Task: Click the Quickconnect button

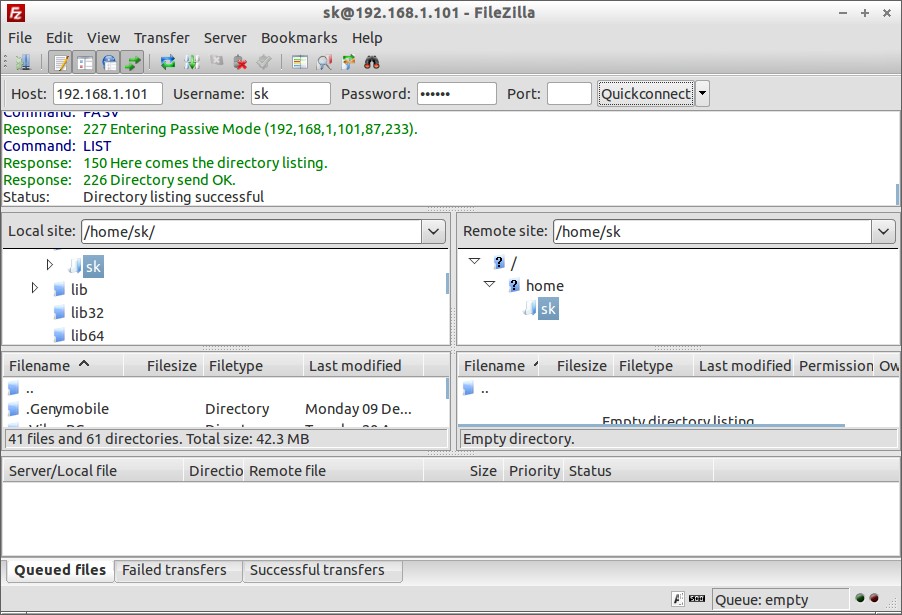Action: (645, 94)
